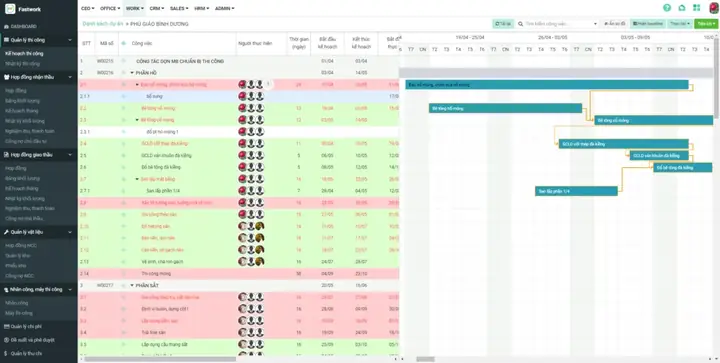Click the plus icon in table header
720x363 pixels.
coord(123,44)
